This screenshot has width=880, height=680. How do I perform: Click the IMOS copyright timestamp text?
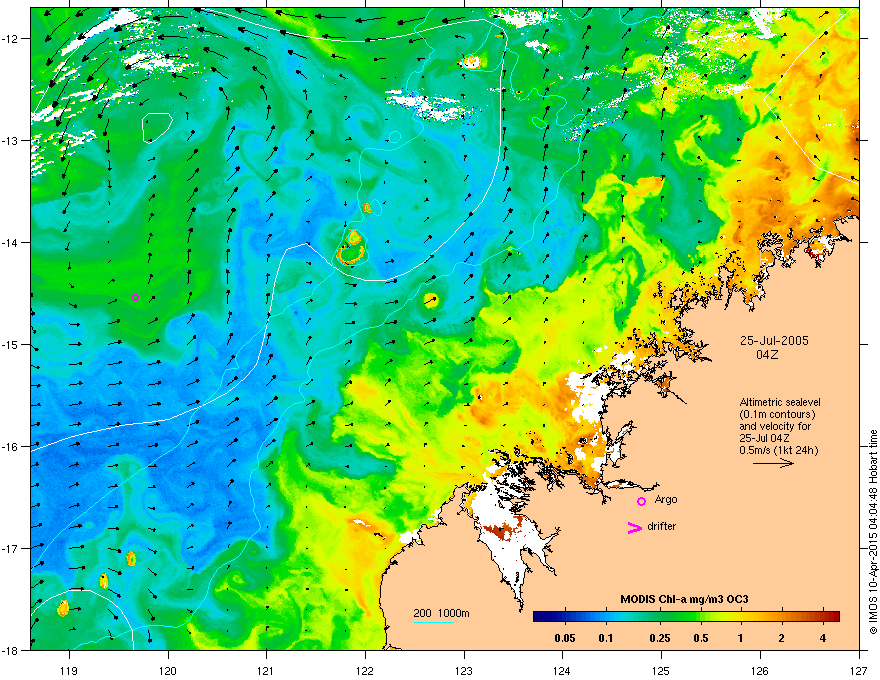(873, 532)
